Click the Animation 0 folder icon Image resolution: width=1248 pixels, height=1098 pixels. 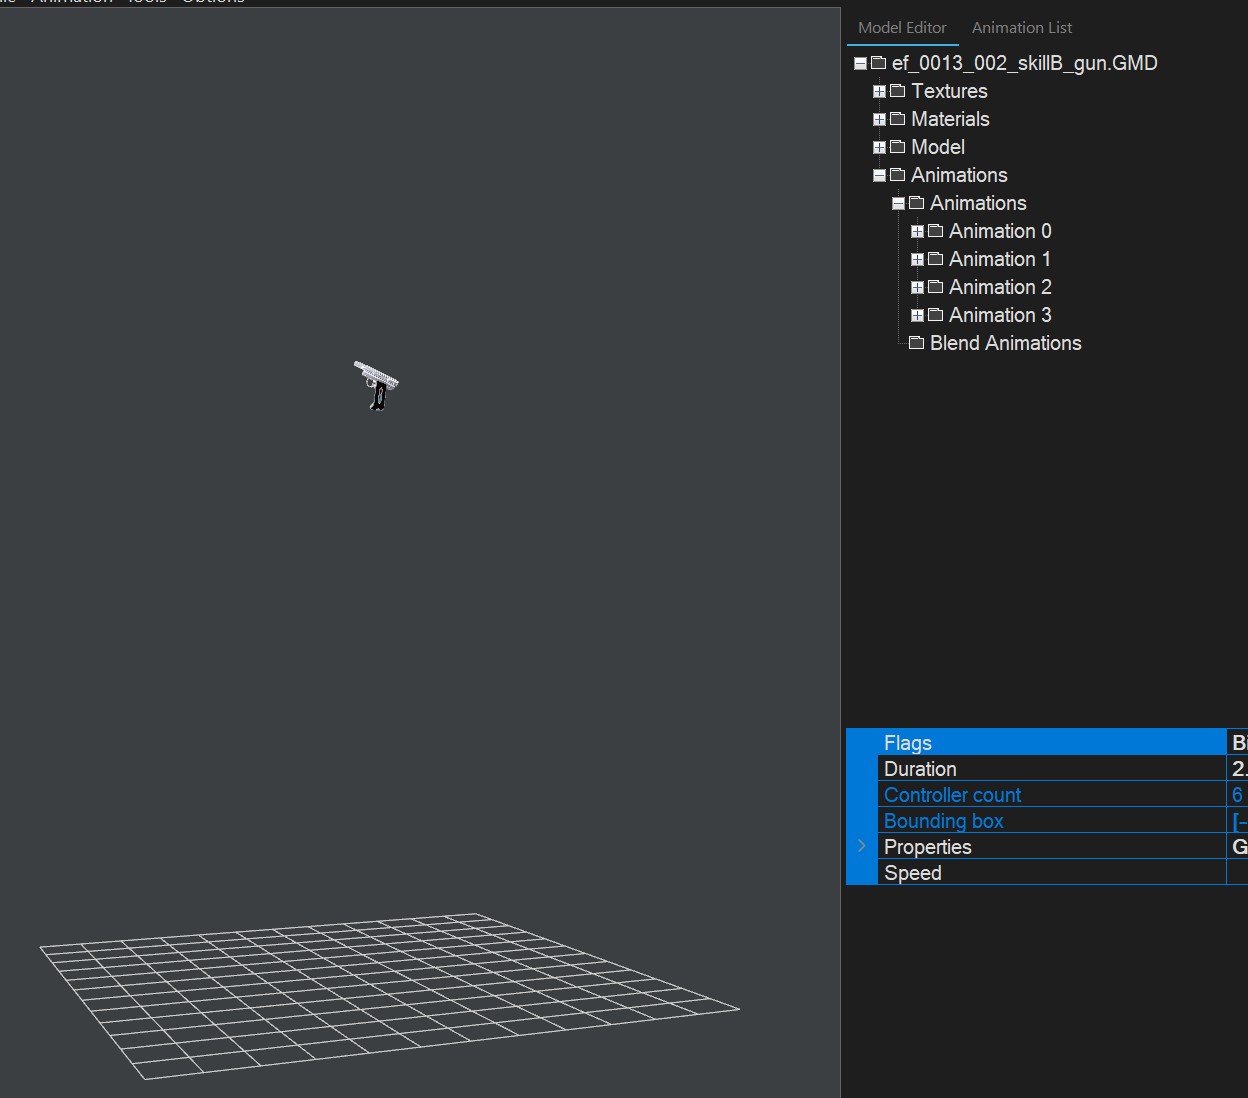tap(935, 231)
